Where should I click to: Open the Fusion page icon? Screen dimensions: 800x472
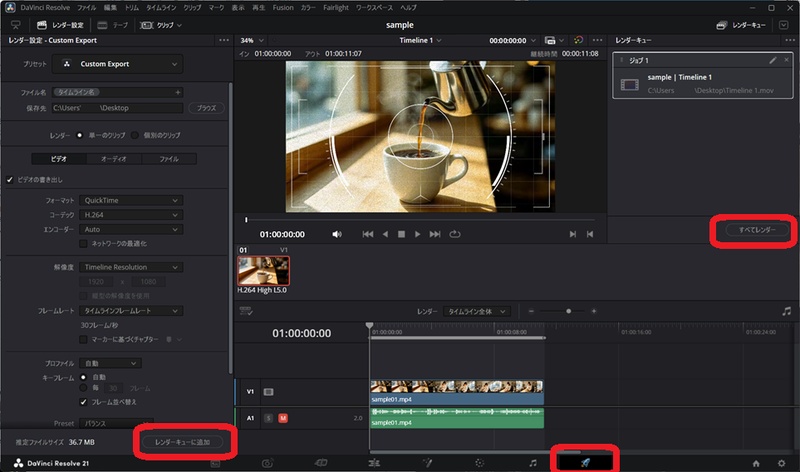tap(428, 463)
